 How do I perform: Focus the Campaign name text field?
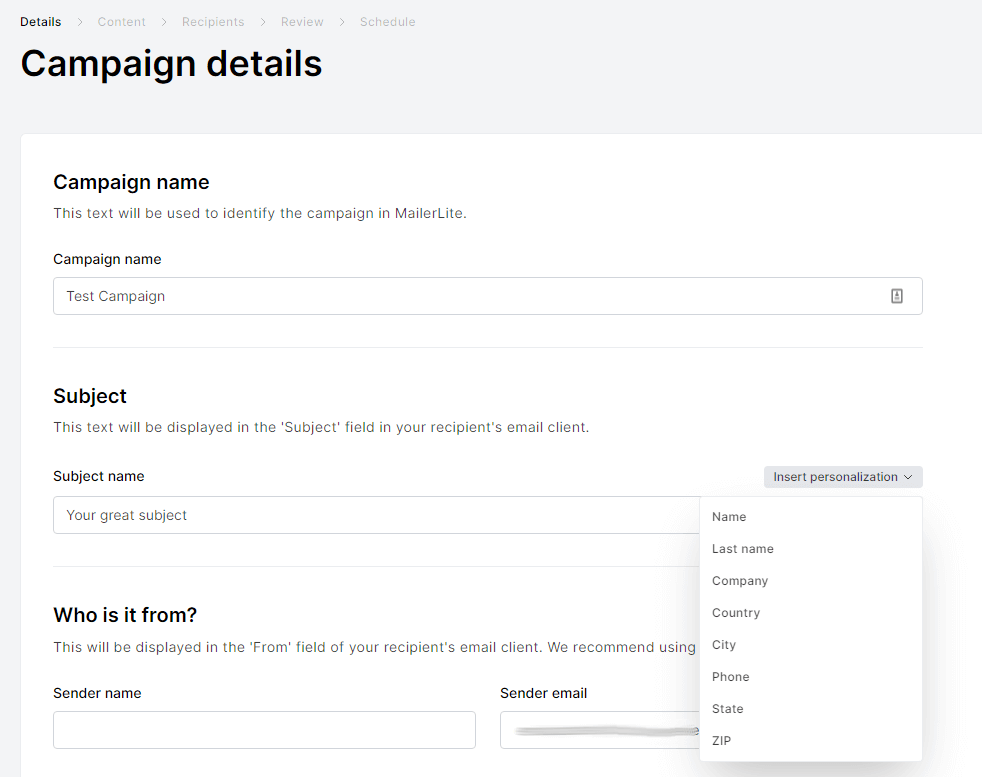click(x=460, y=296)
